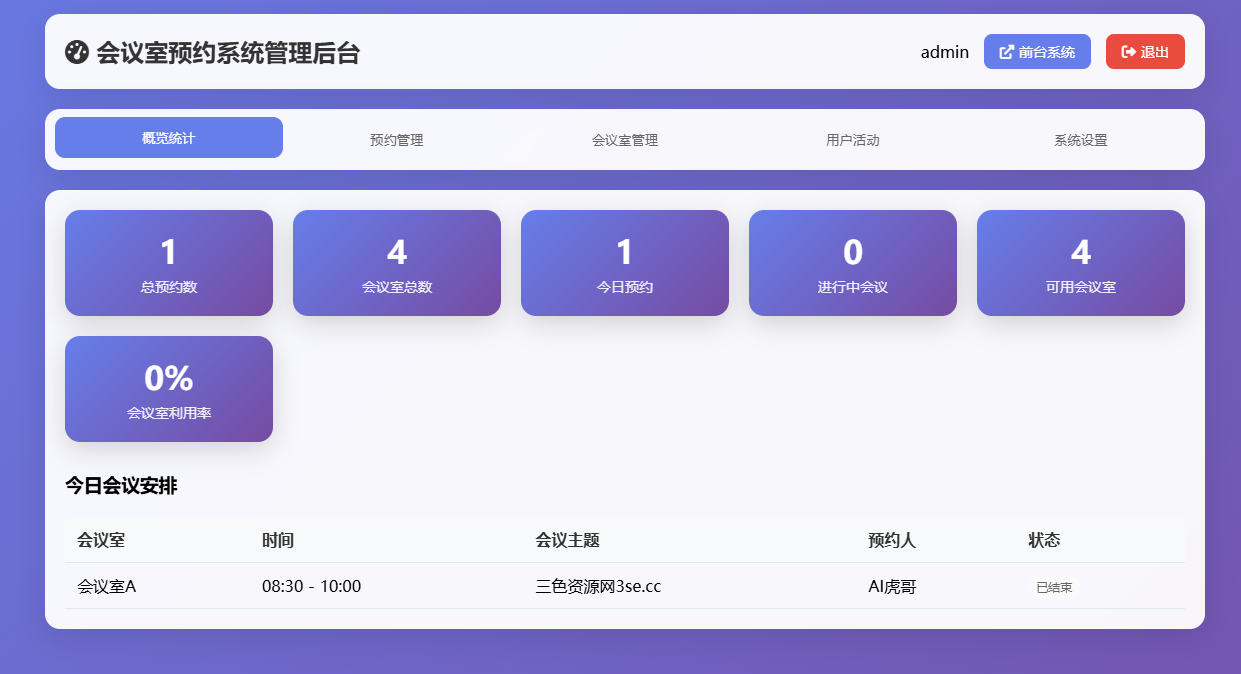Open the 系统设置 tab
The height and width of the screenshot is (674, 1241).
tap(1079, 140)
